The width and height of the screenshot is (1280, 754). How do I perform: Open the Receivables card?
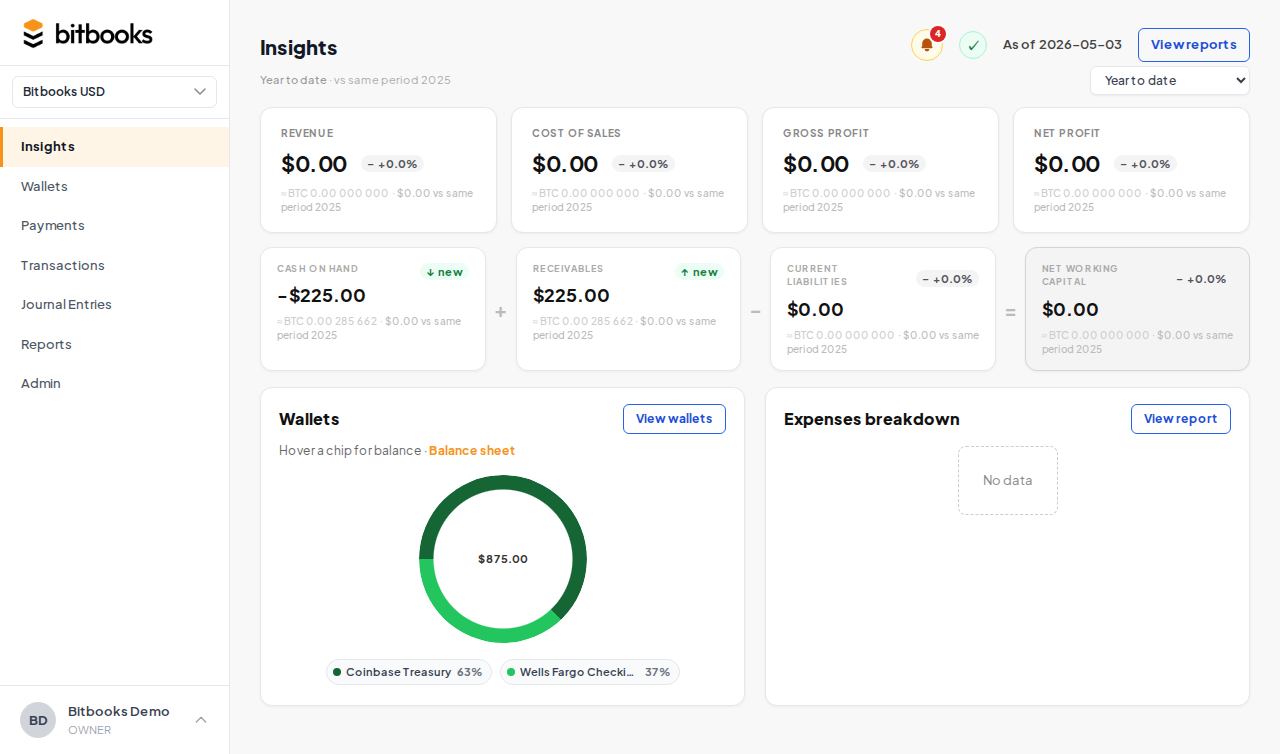click(x=628, y=309)
